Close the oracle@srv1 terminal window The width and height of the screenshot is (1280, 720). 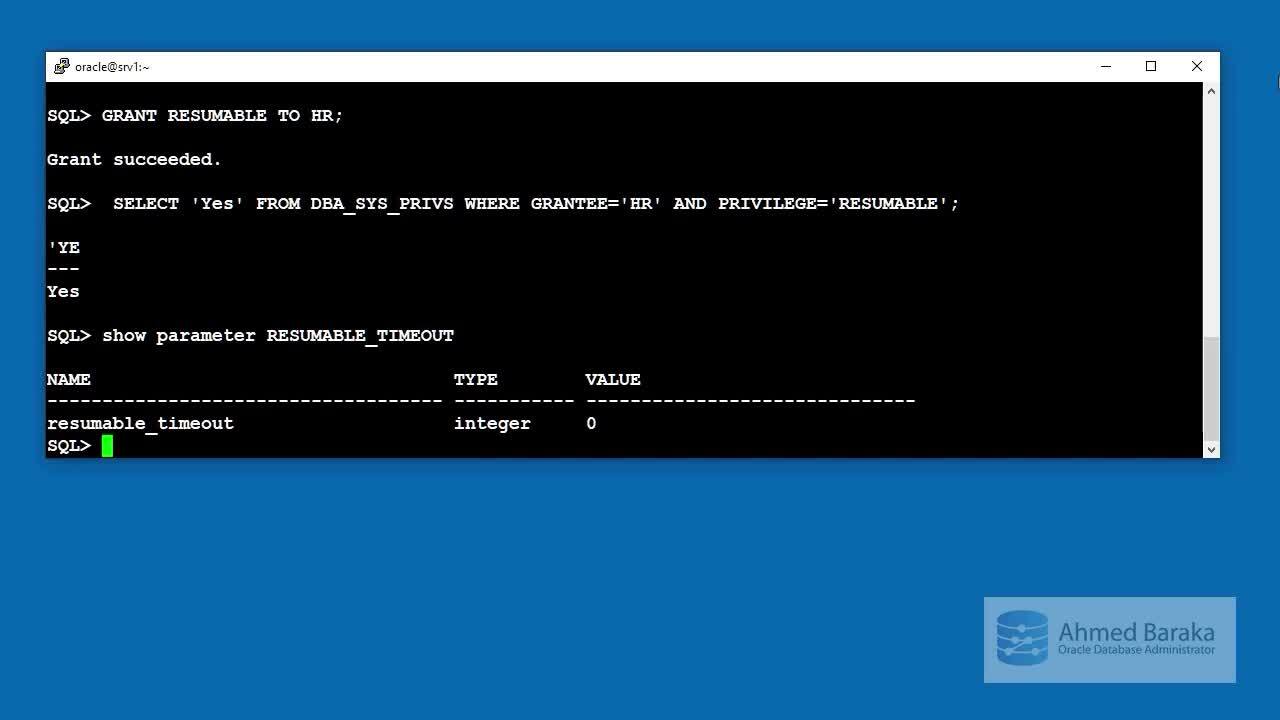coord(1196,67)
